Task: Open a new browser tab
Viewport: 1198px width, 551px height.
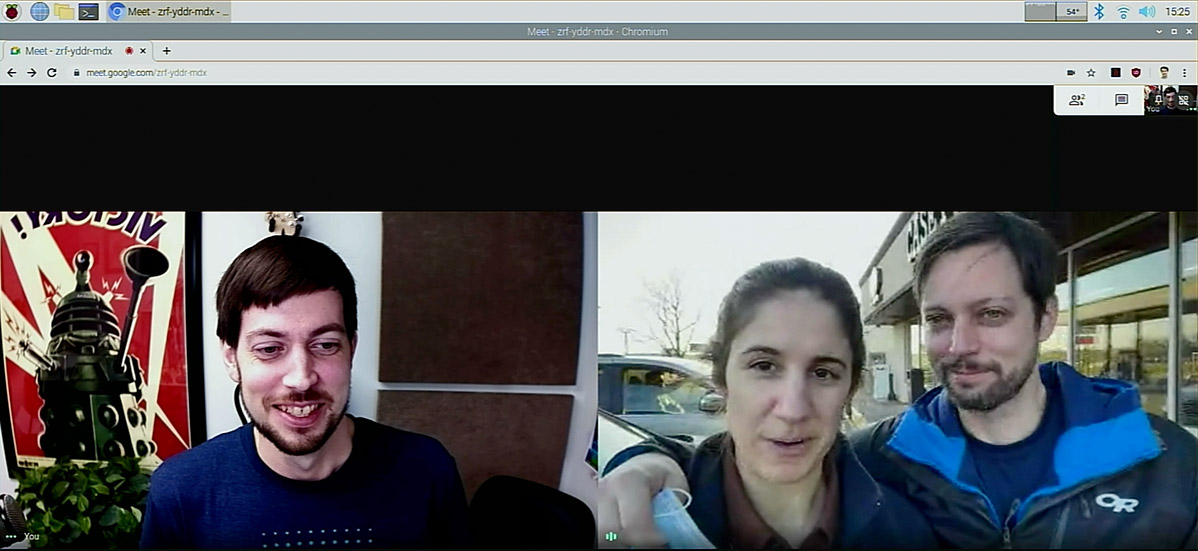Action: click(167, 51)
